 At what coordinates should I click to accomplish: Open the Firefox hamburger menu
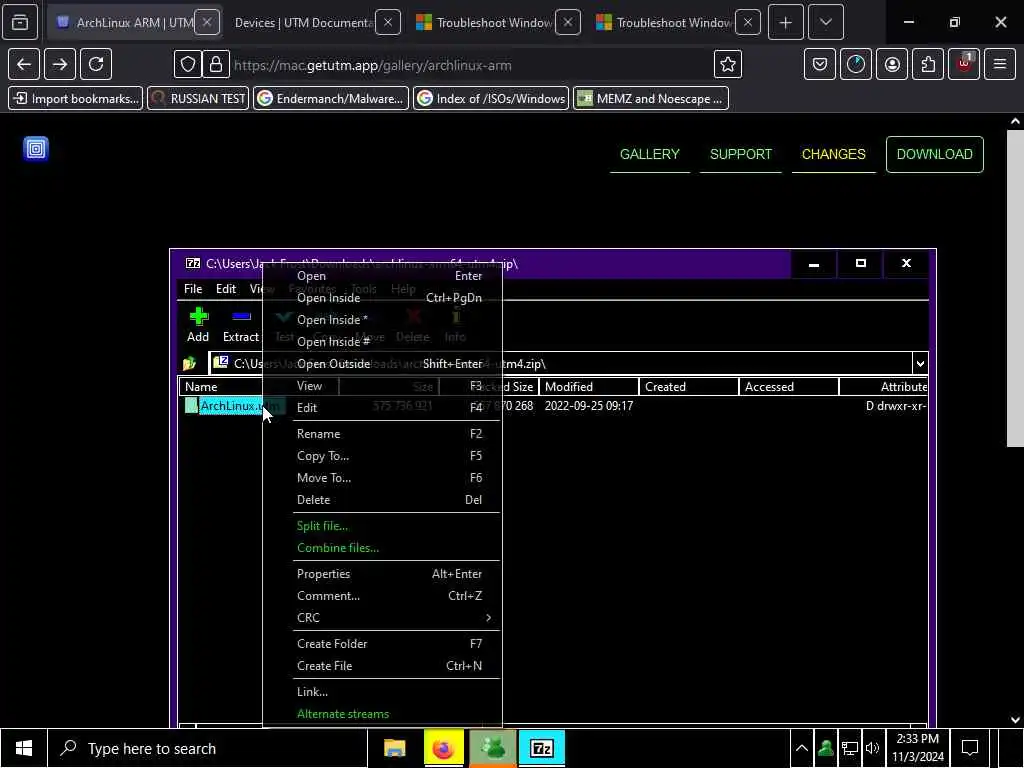point(1000,64)
